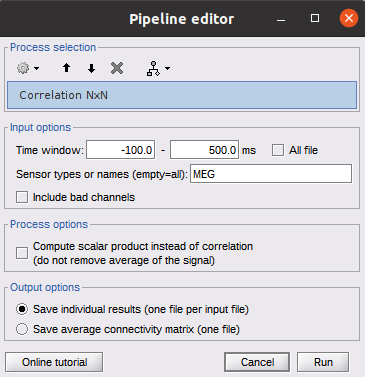Cancel the pipeline editor dialog
The width and height of the screenshot is (365, 377).
(x=257, y=362)
